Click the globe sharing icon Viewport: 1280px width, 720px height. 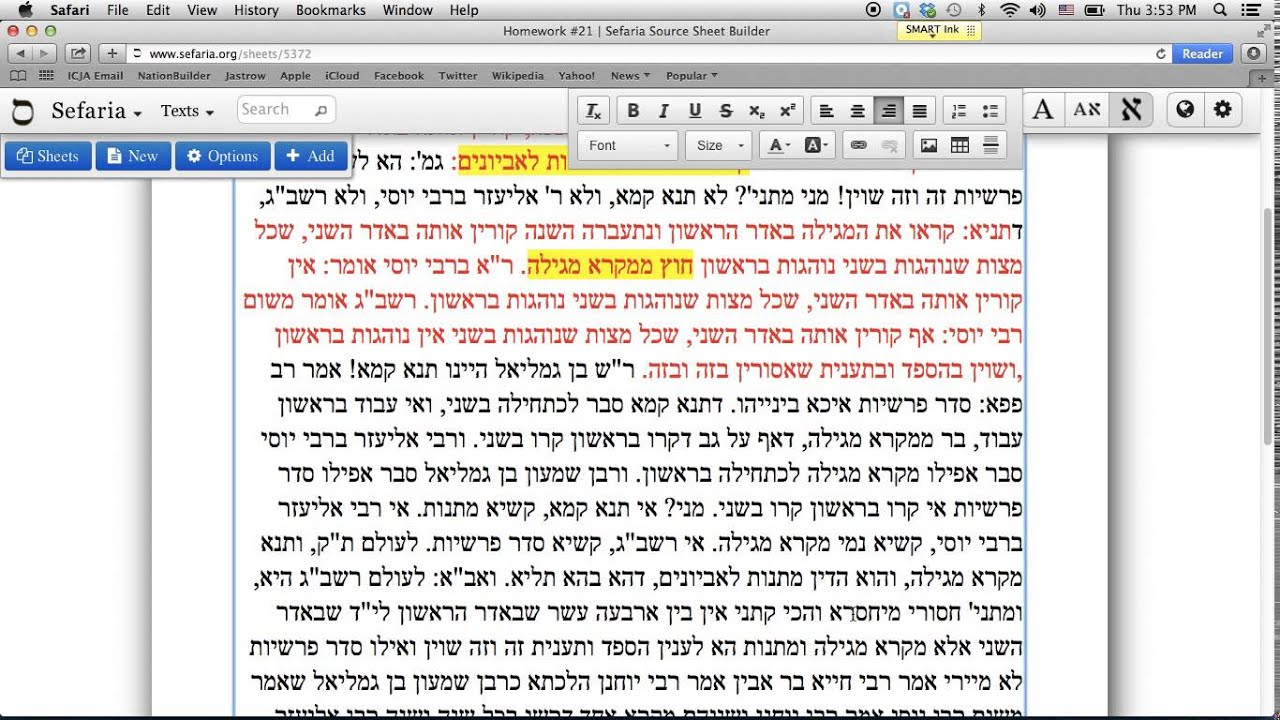click(1185, 110)
